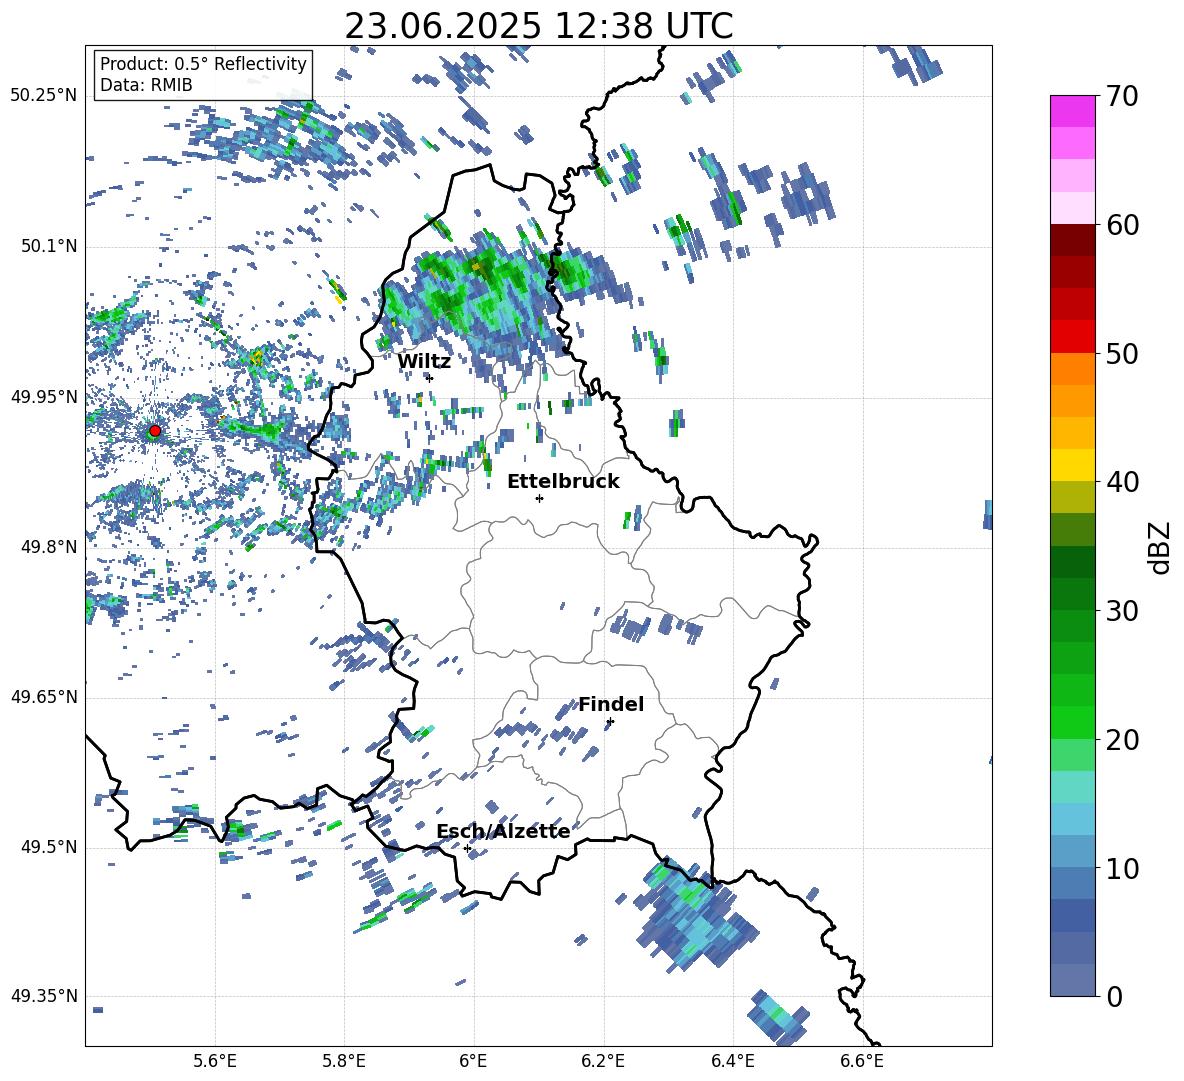Click the Findel station cross marker
This screenshot has width=1184, height=1081.
pyautogui.click(x=610, y=722)
